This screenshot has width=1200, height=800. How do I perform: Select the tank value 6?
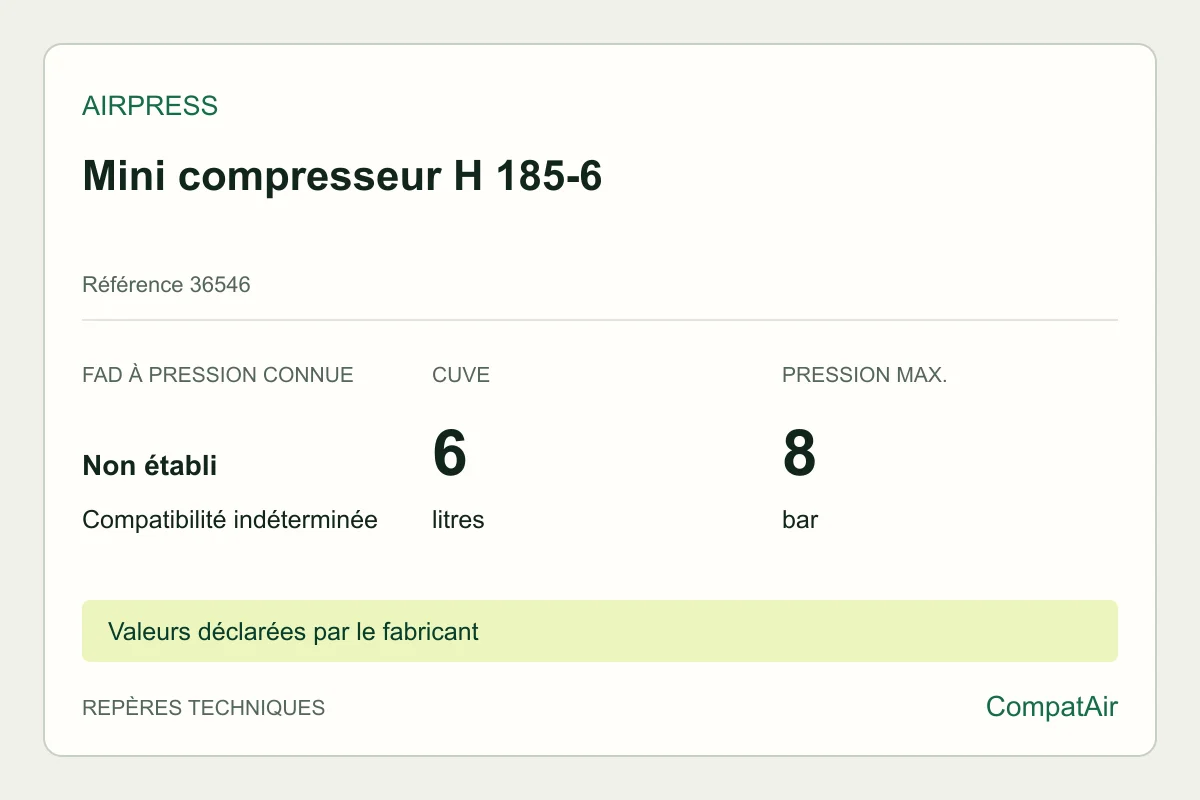[x=450, y=453]
